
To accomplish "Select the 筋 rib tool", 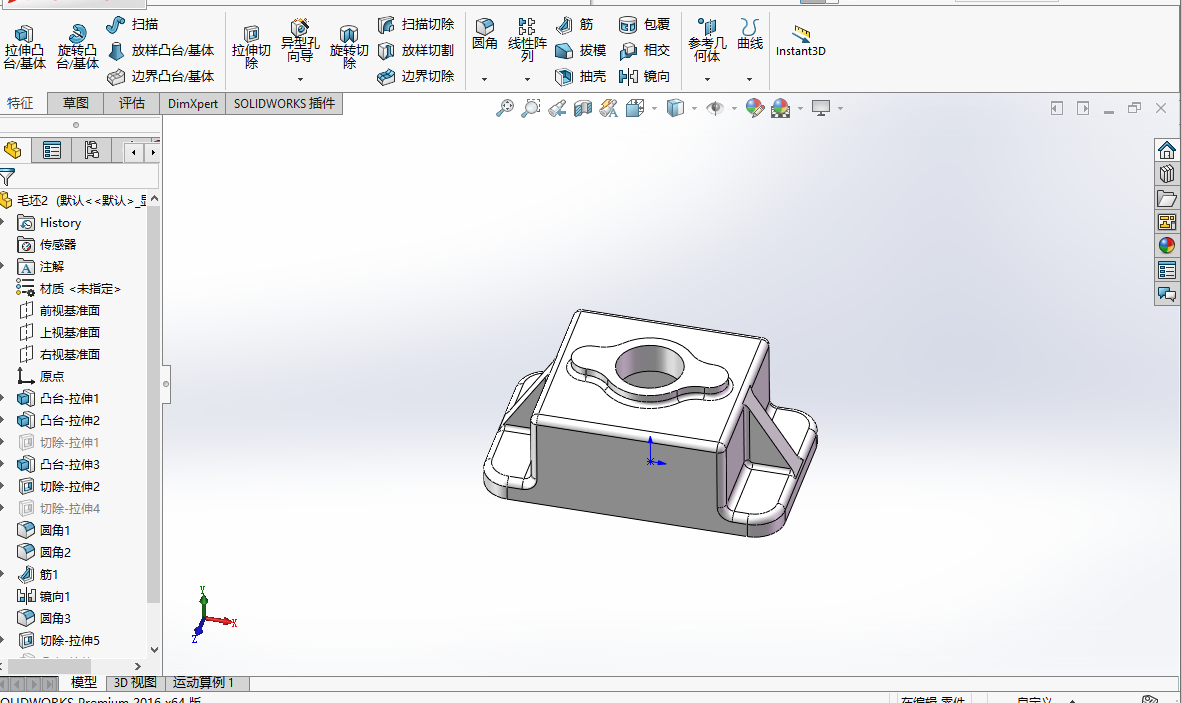I will (x=574, y=25).
